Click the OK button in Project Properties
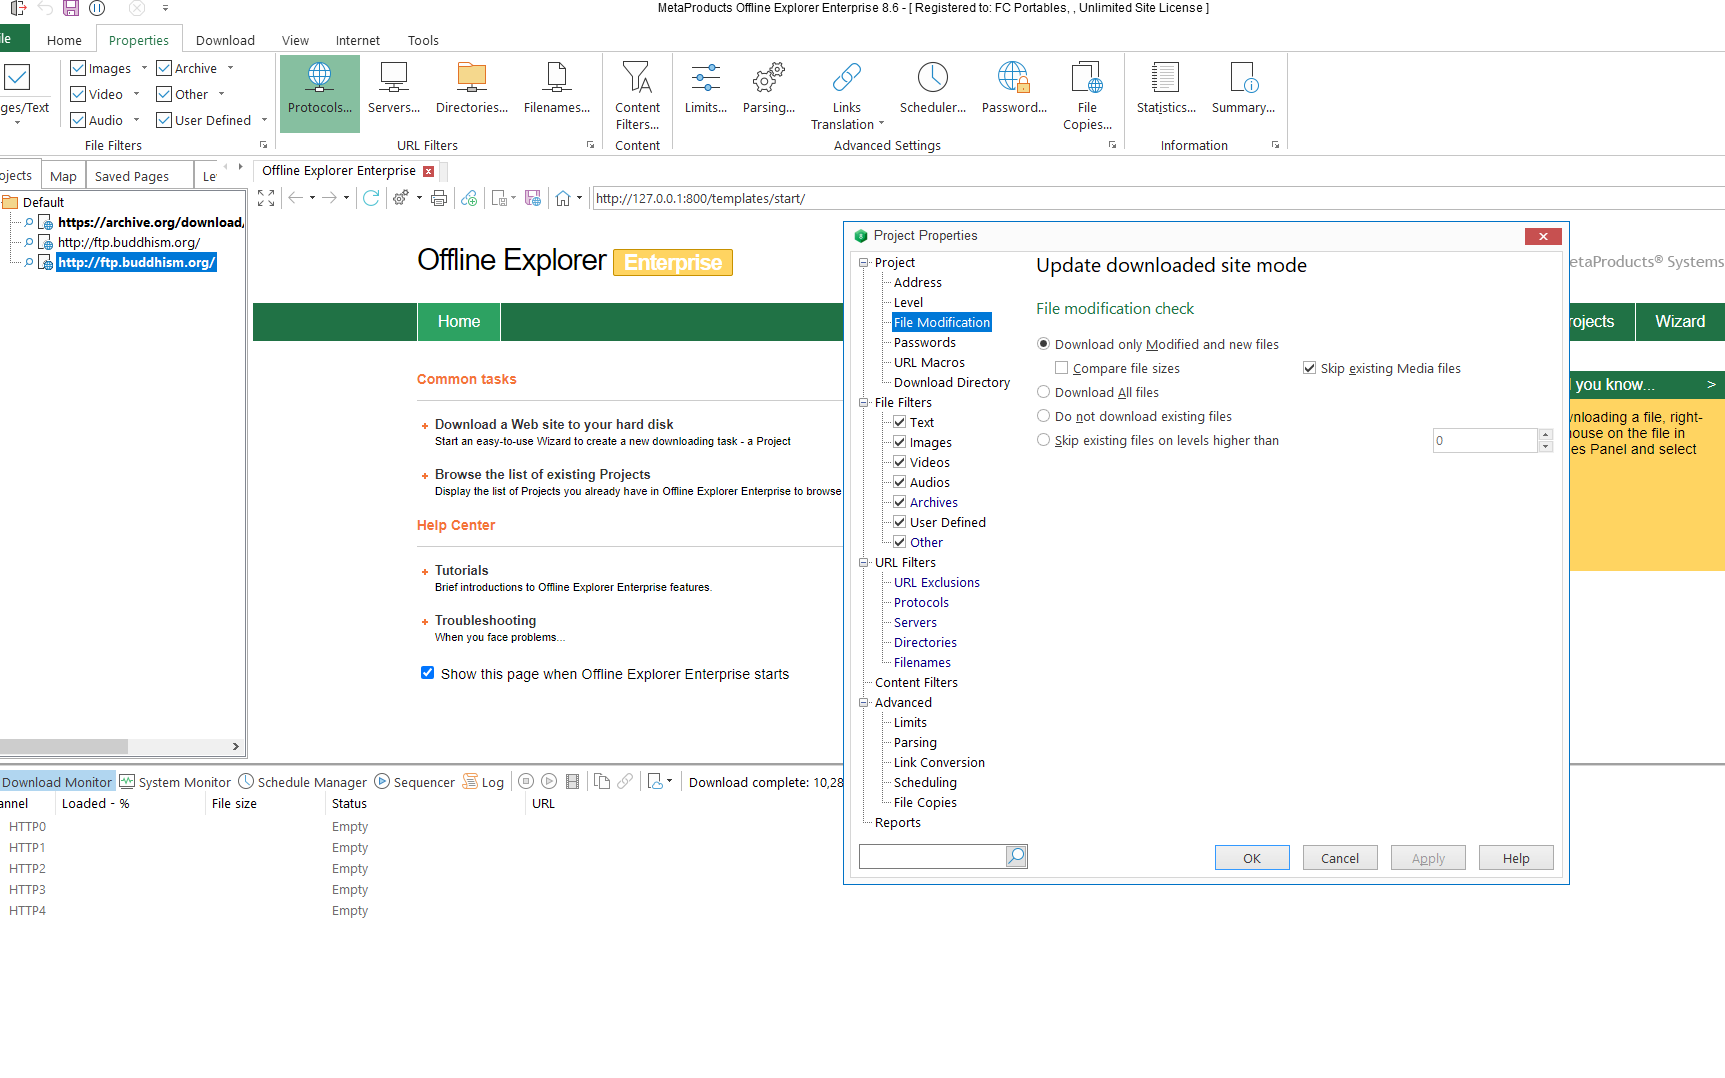The height and width of the screenshot is (1078, 1725). pos(1251,858)
